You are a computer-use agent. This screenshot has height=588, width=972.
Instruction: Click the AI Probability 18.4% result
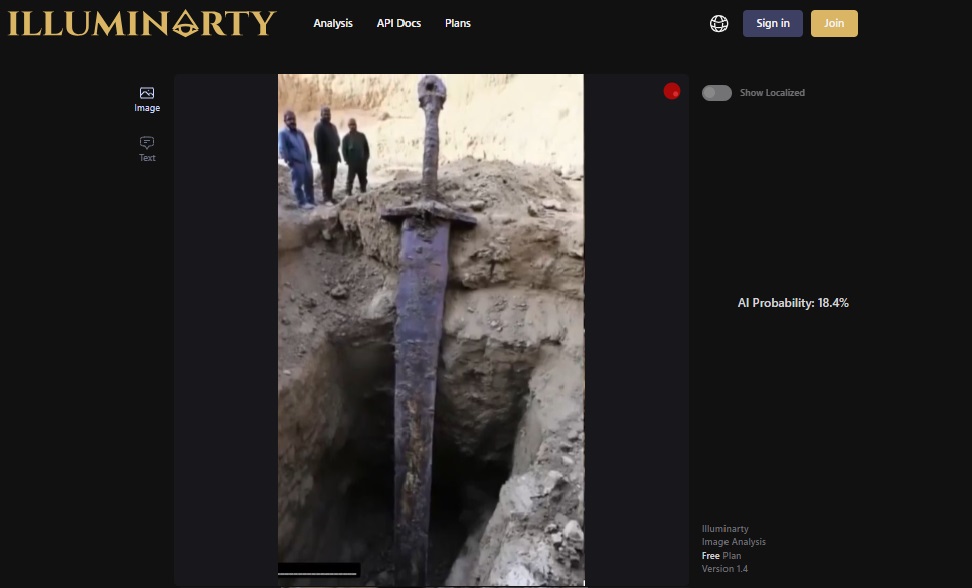coord(793,303)
